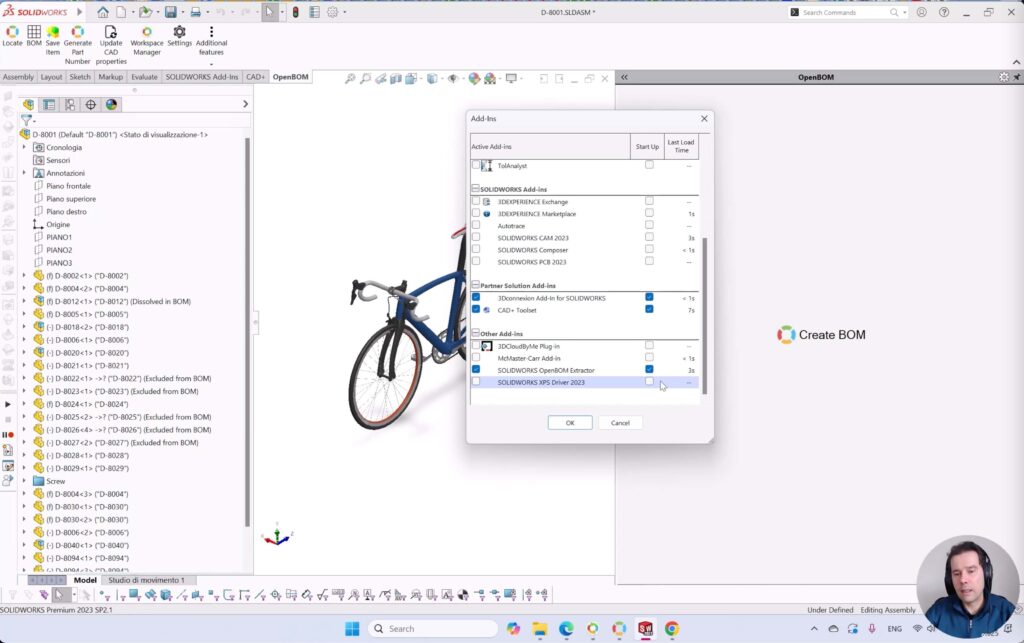The image size is (1024, 643).
Task: Click the Search Commands field
Action: (x=846, y=12)
